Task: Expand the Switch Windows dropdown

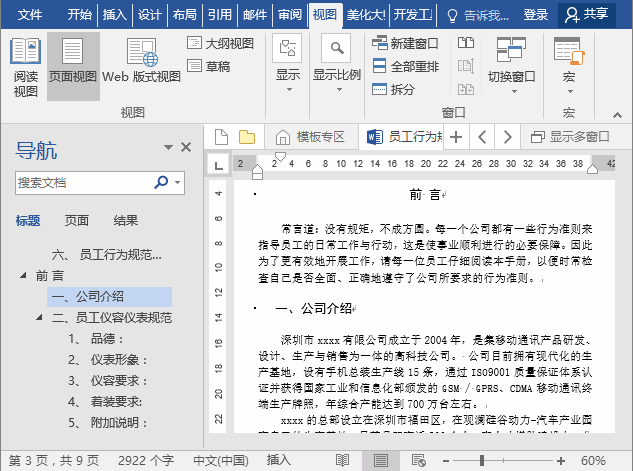Action: [511, 66]
